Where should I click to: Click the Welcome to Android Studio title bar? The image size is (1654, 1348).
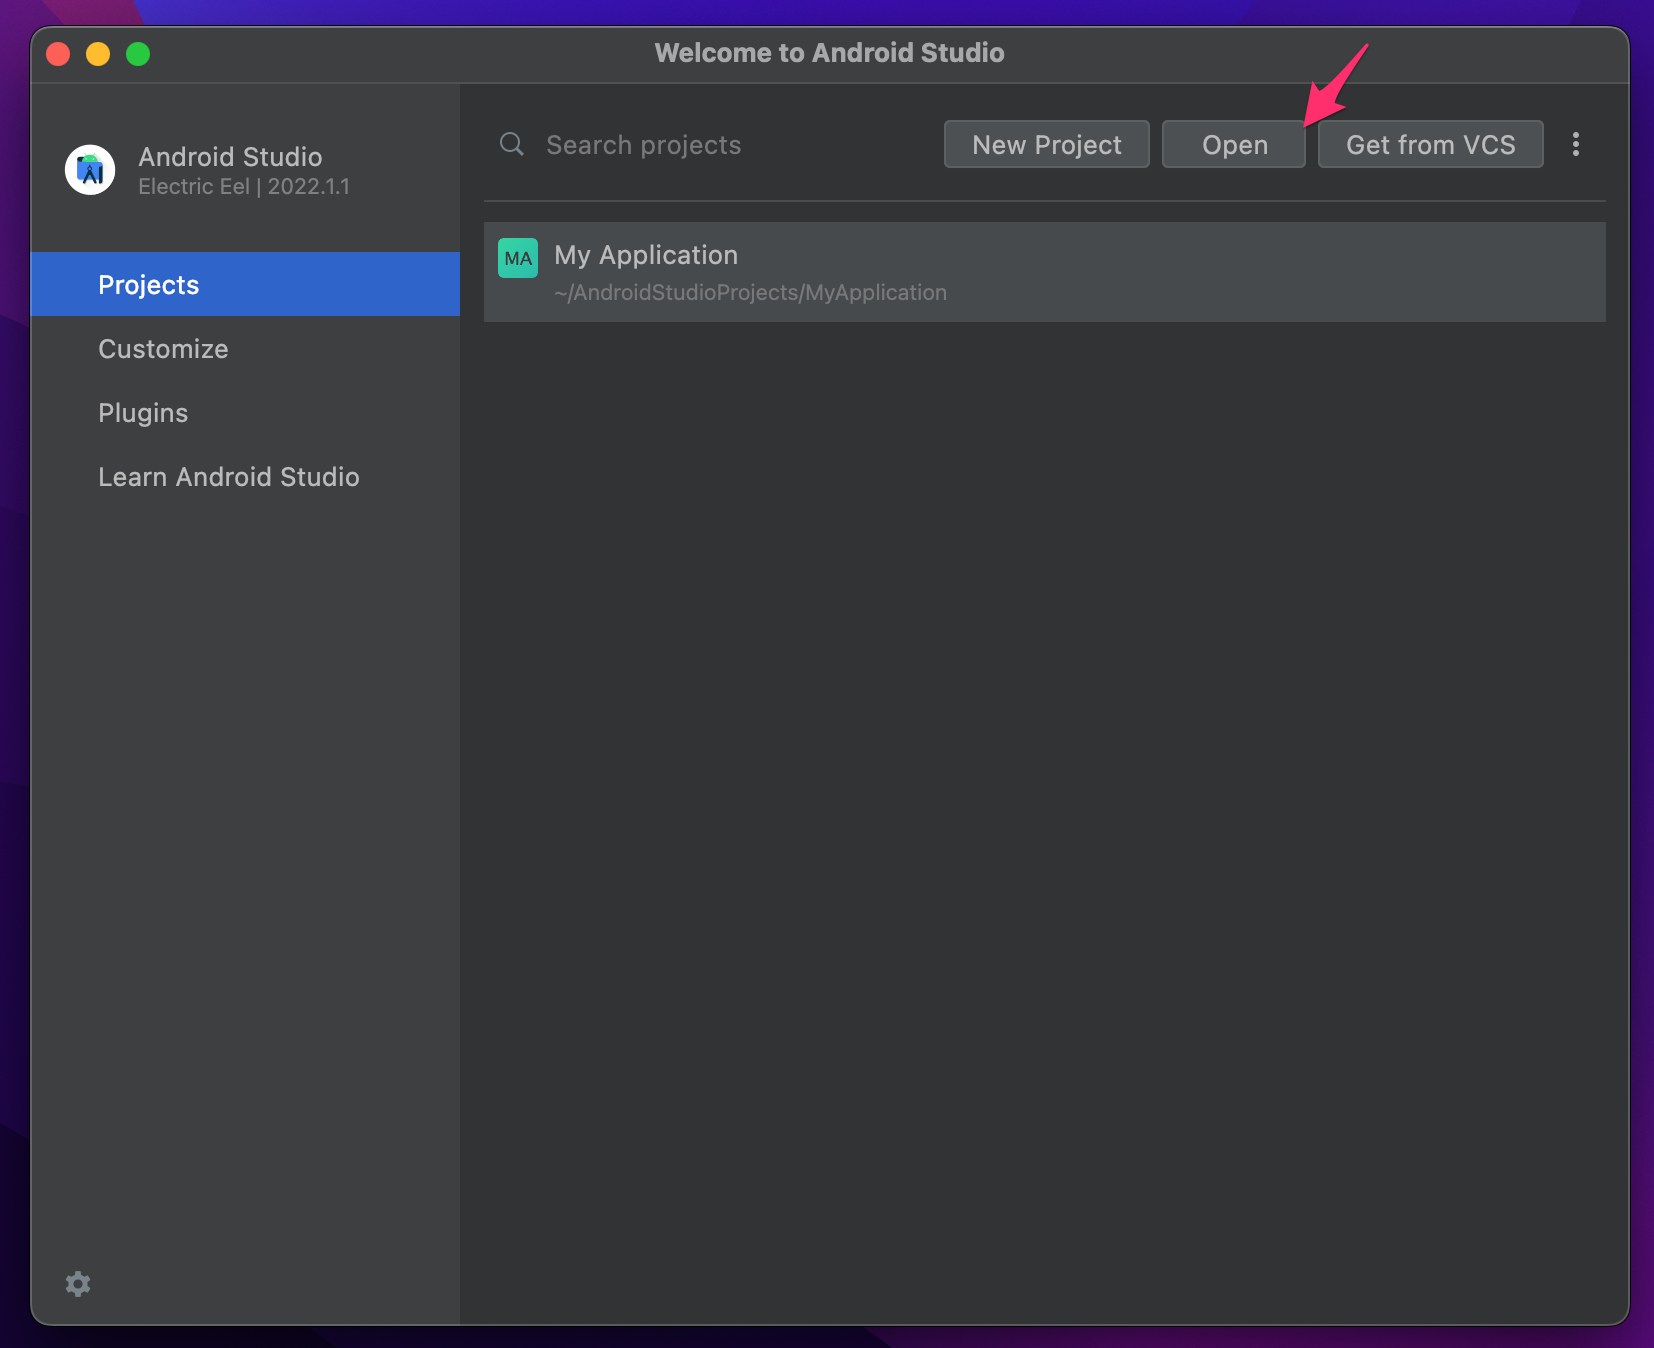pos(830,53)
